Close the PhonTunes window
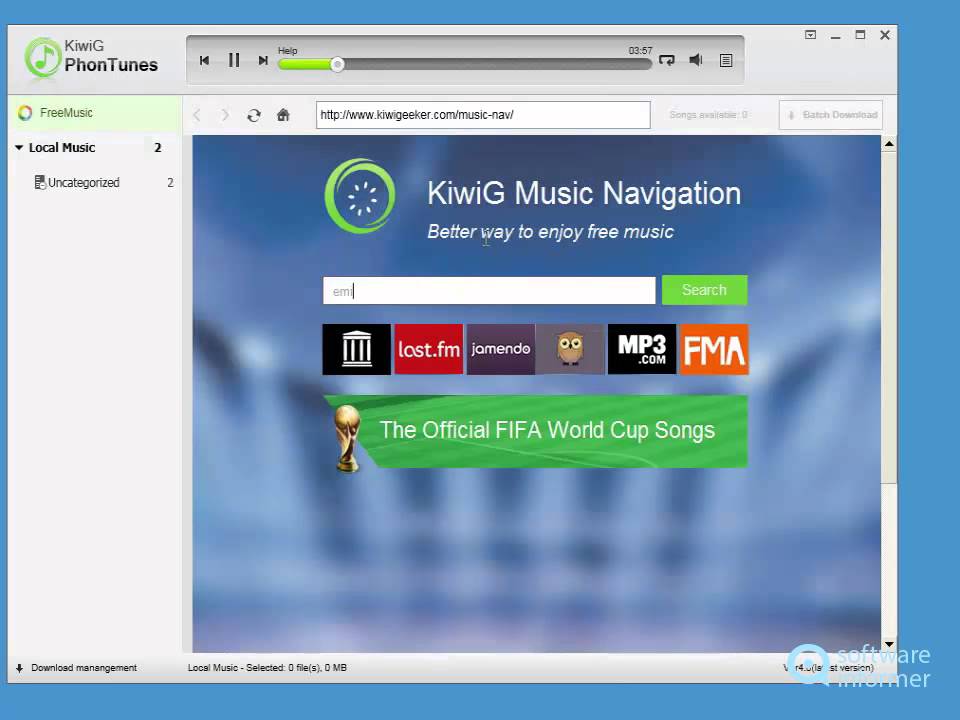The height and width of the screenshot is (720, 960). coord(885,35)
